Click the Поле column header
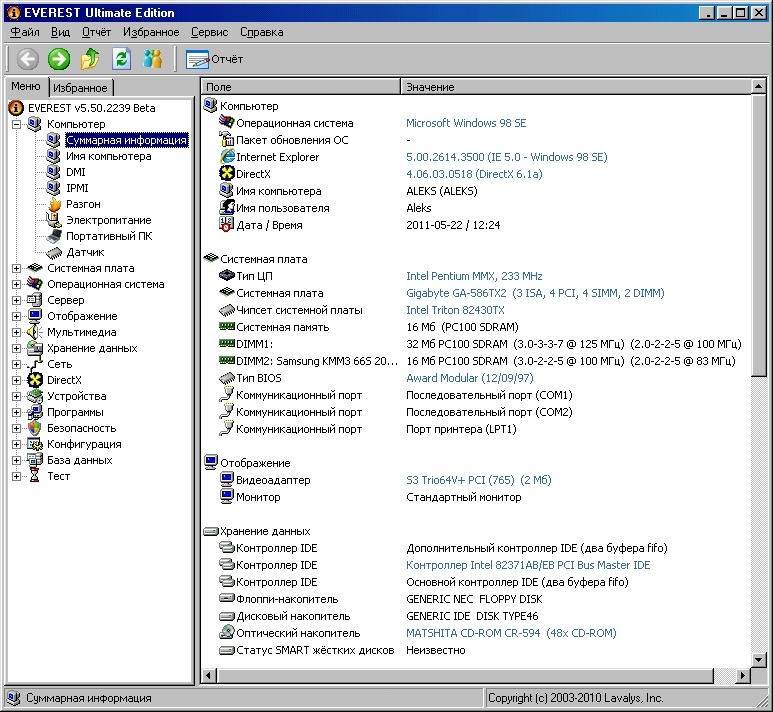Image resolution: width=773 pixels, height=712 pixels. click(301, 87)
